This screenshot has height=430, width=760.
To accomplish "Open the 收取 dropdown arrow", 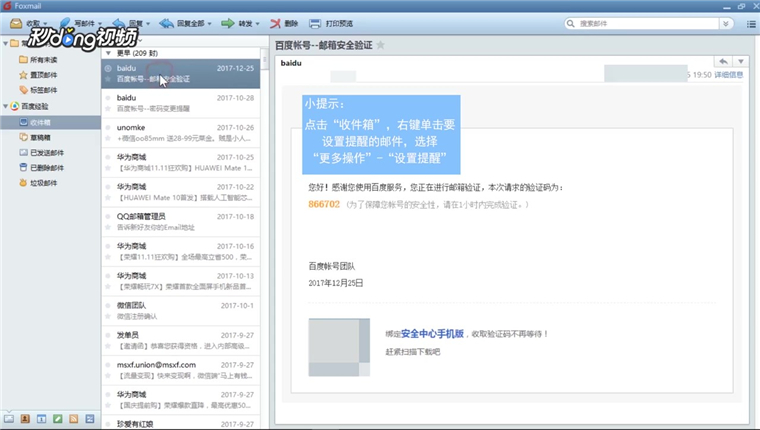I will [x=45, y=24].
